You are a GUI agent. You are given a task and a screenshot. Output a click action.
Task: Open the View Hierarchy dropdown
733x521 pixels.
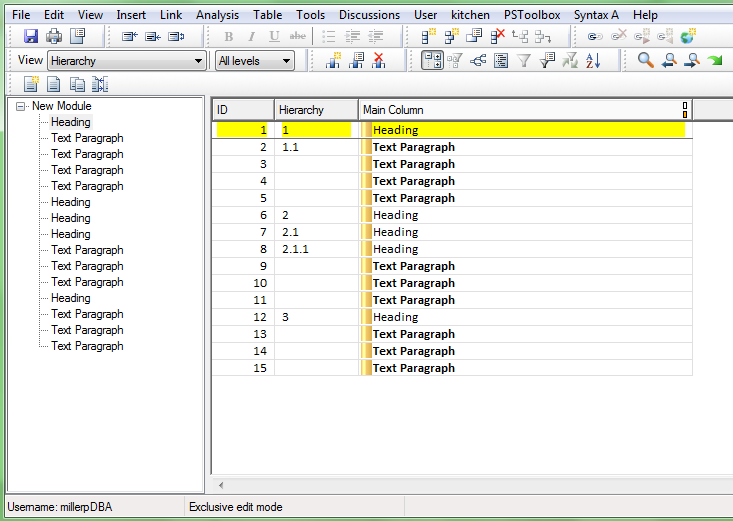[127, 61]
